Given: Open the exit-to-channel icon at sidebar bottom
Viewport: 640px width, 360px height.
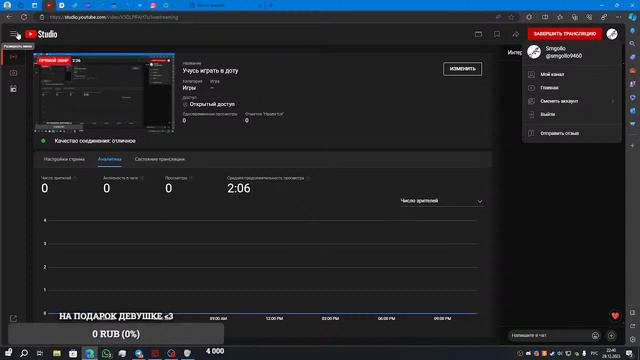Looking at the screenshot, I should [13, 318].
